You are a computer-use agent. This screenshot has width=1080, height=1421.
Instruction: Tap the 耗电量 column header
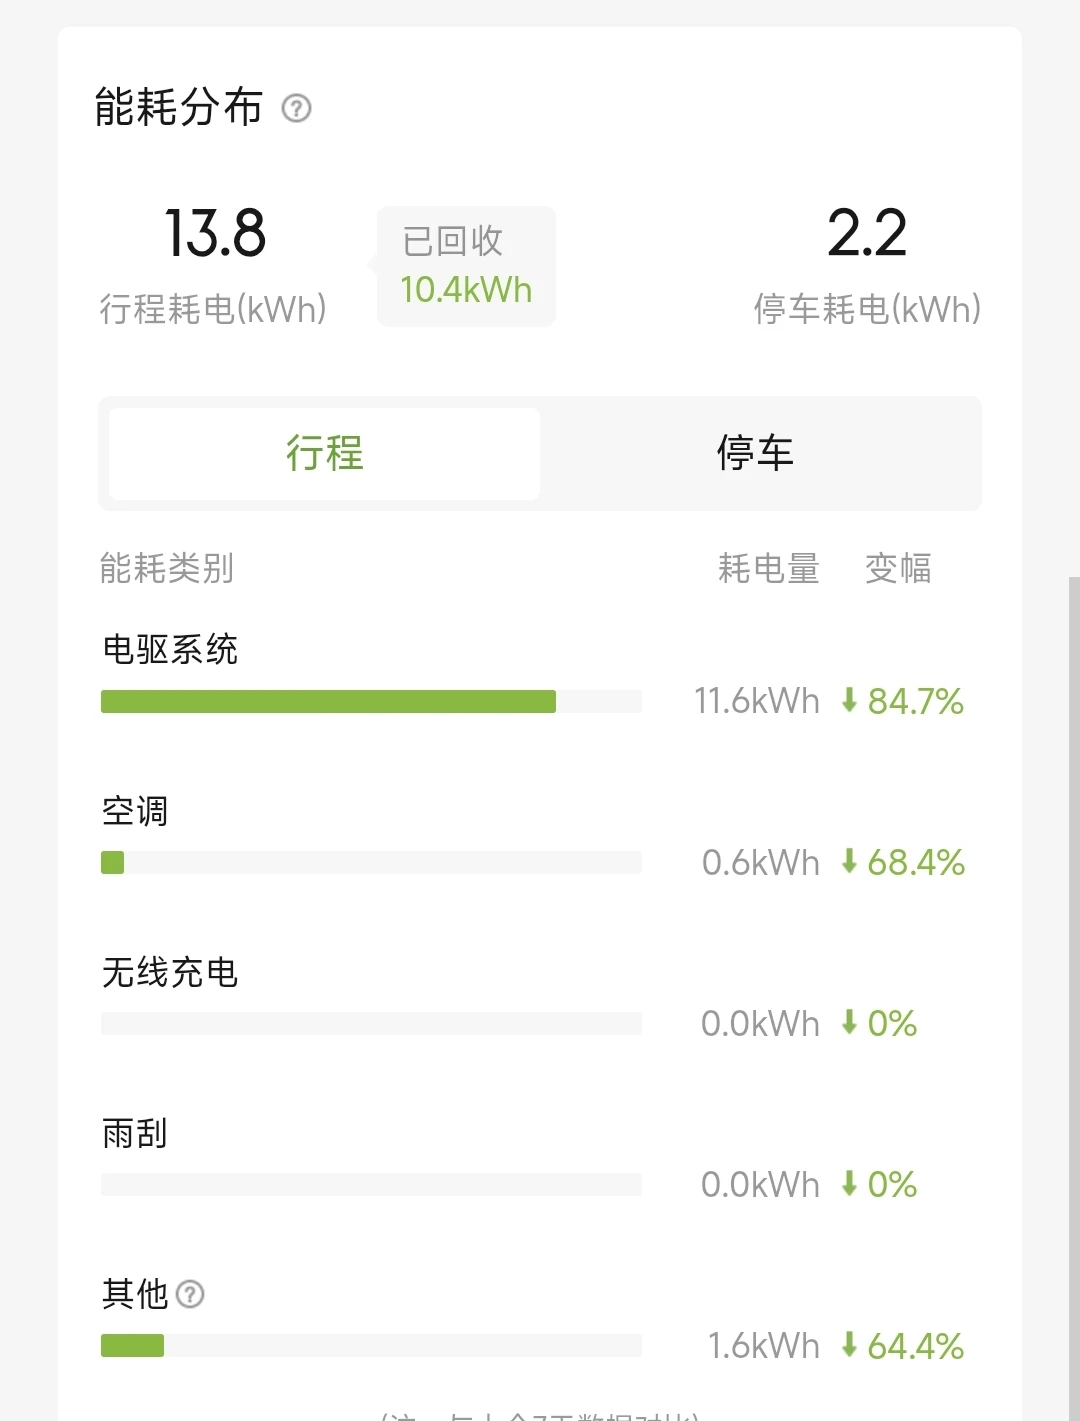(768, 568)
